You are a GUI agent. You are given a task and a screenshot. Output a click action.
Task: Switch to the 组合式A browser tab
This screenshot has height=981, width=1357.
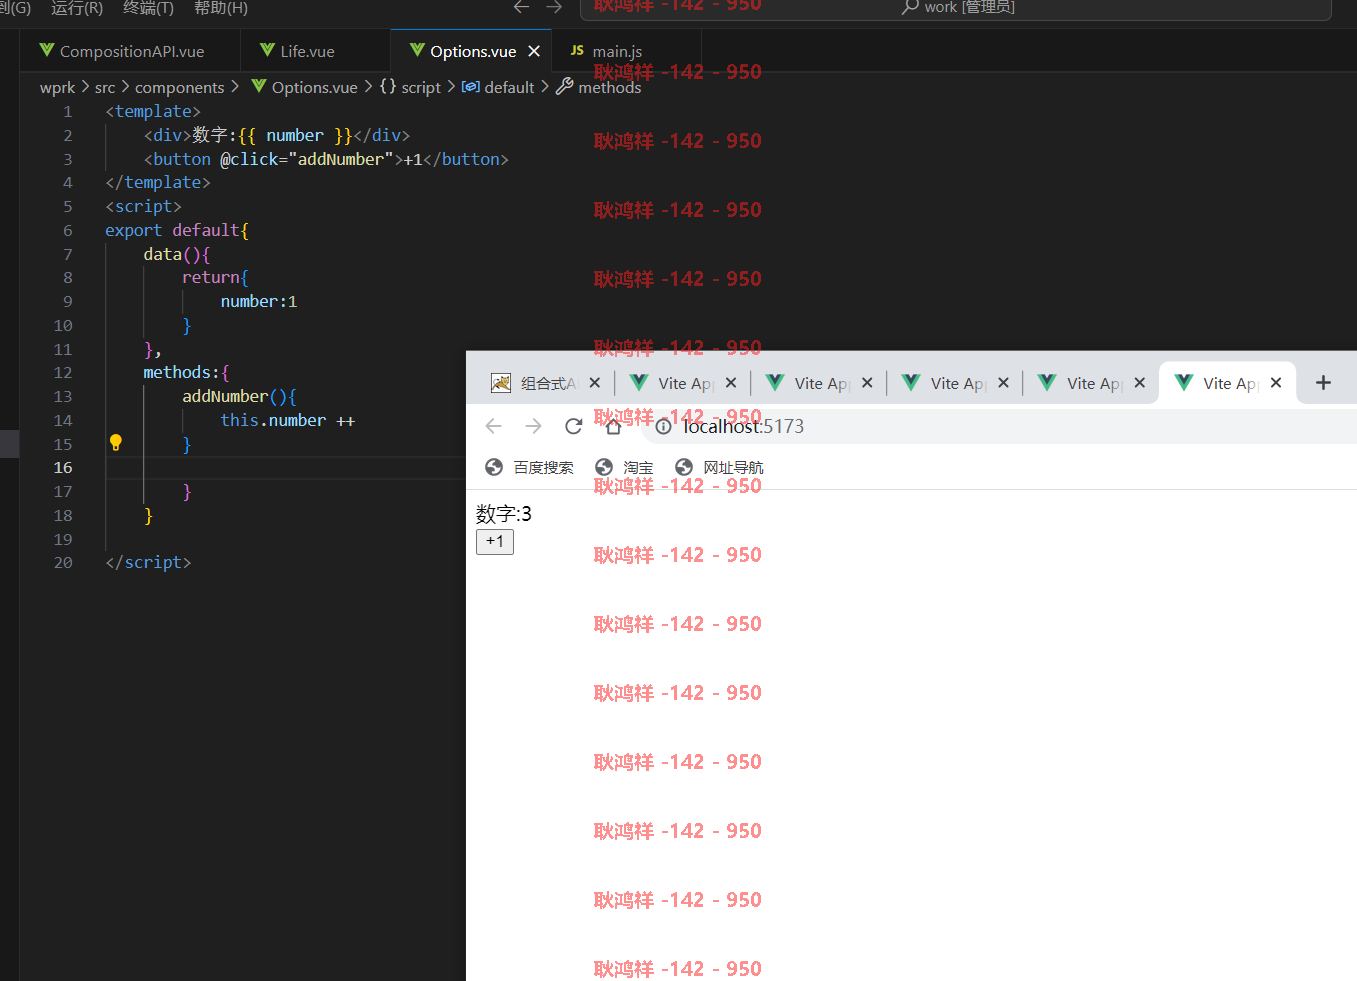[546, 383]
